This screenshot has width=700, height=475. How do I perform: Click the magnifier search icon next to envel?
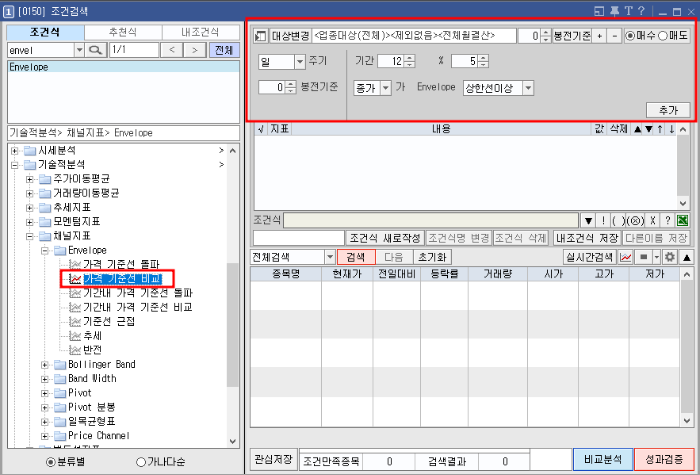(x=96, y=50)
